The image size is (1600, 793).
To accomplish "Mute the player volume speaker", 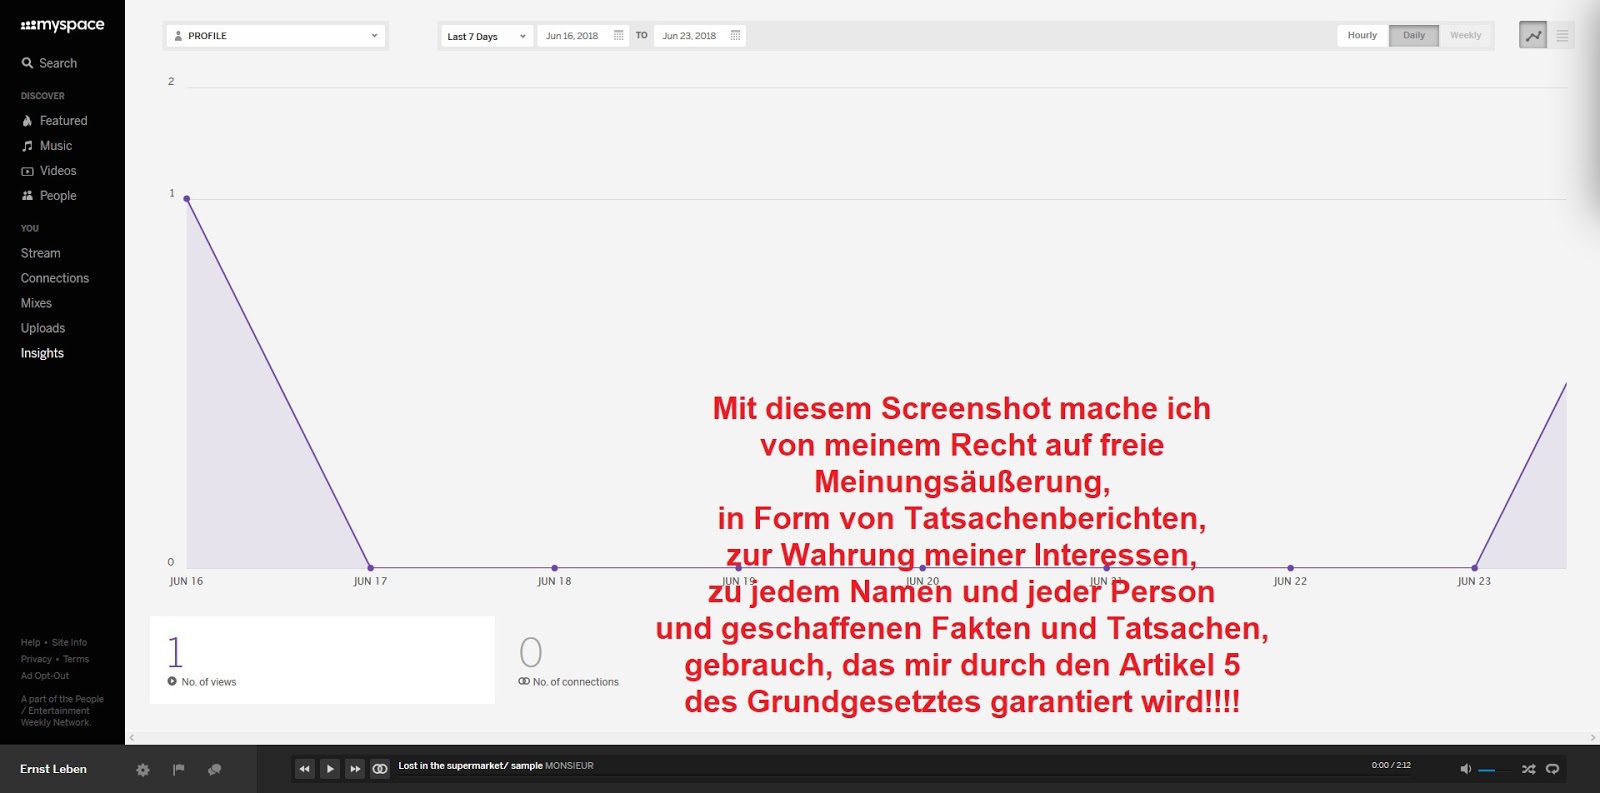I will pos(1465,769).
